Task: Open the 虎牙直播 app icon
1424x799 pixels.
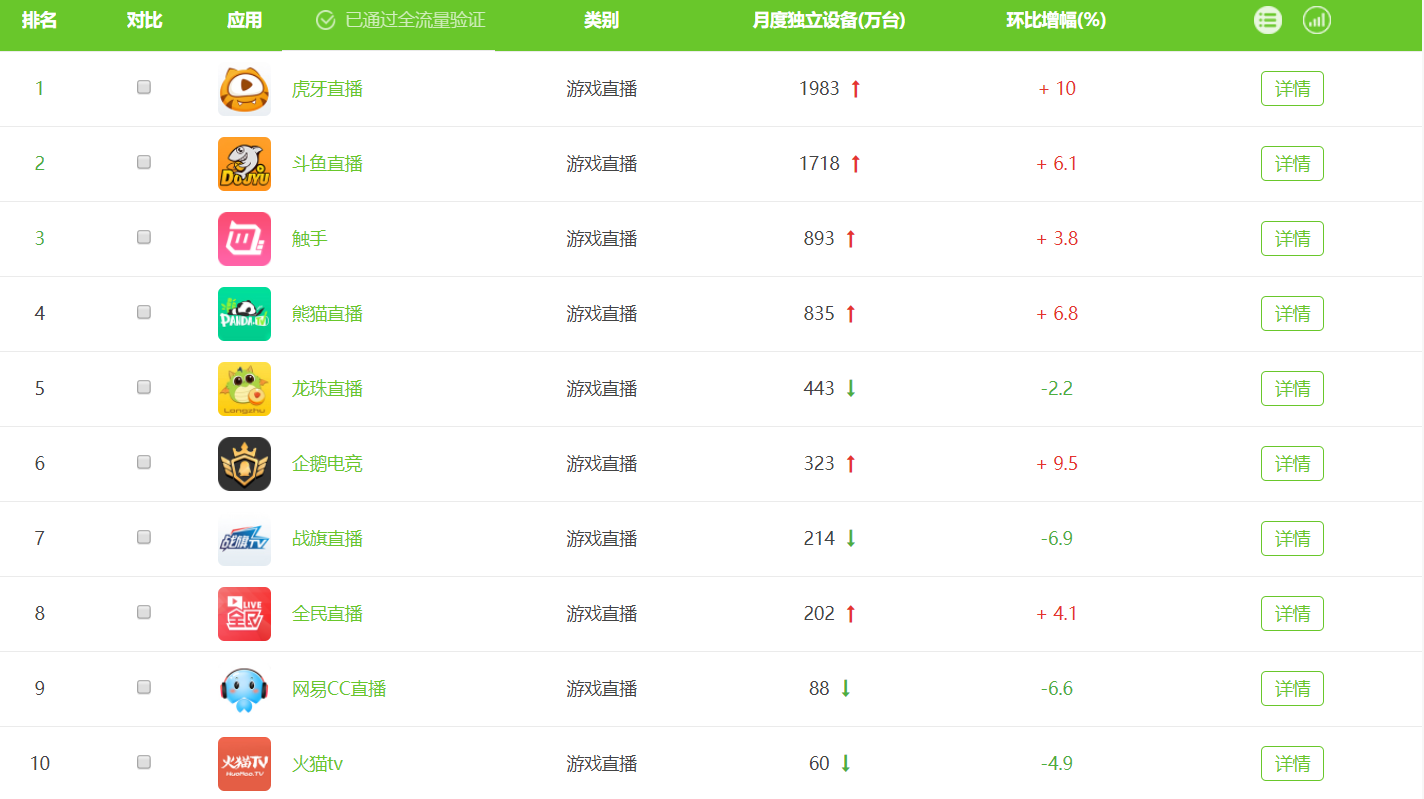Action: click(x=244, y=89)
